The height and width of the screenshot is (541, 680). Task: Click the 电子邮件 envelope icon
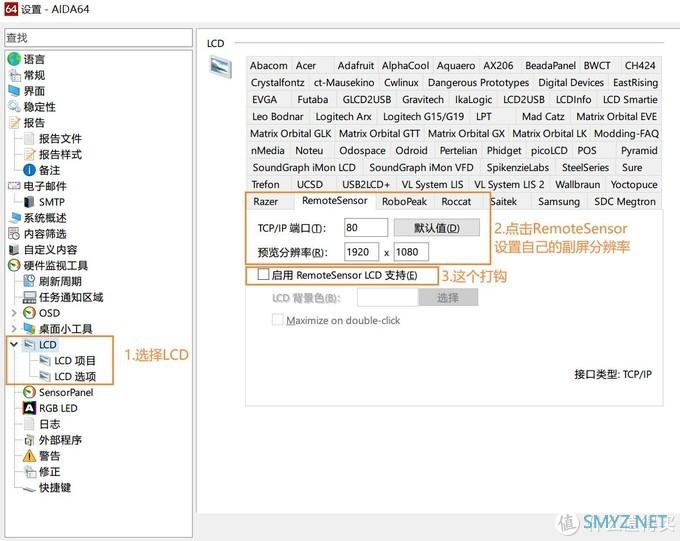[x=14, y=186]
